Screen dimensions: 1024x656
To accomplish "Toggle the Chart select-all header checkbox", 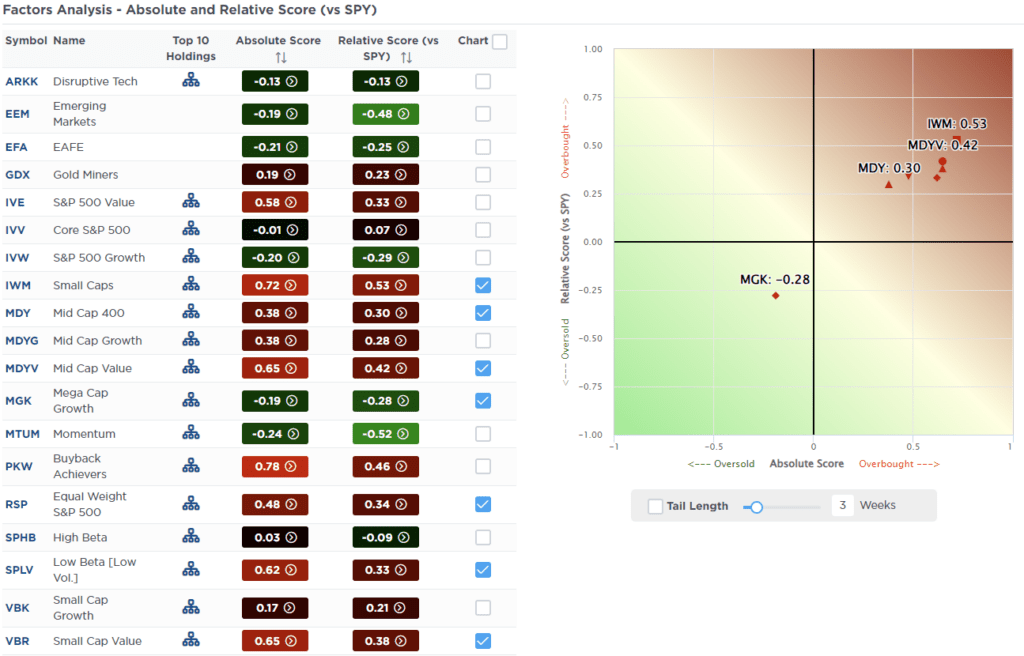I will pyautogui.click(x=500, y=41).
